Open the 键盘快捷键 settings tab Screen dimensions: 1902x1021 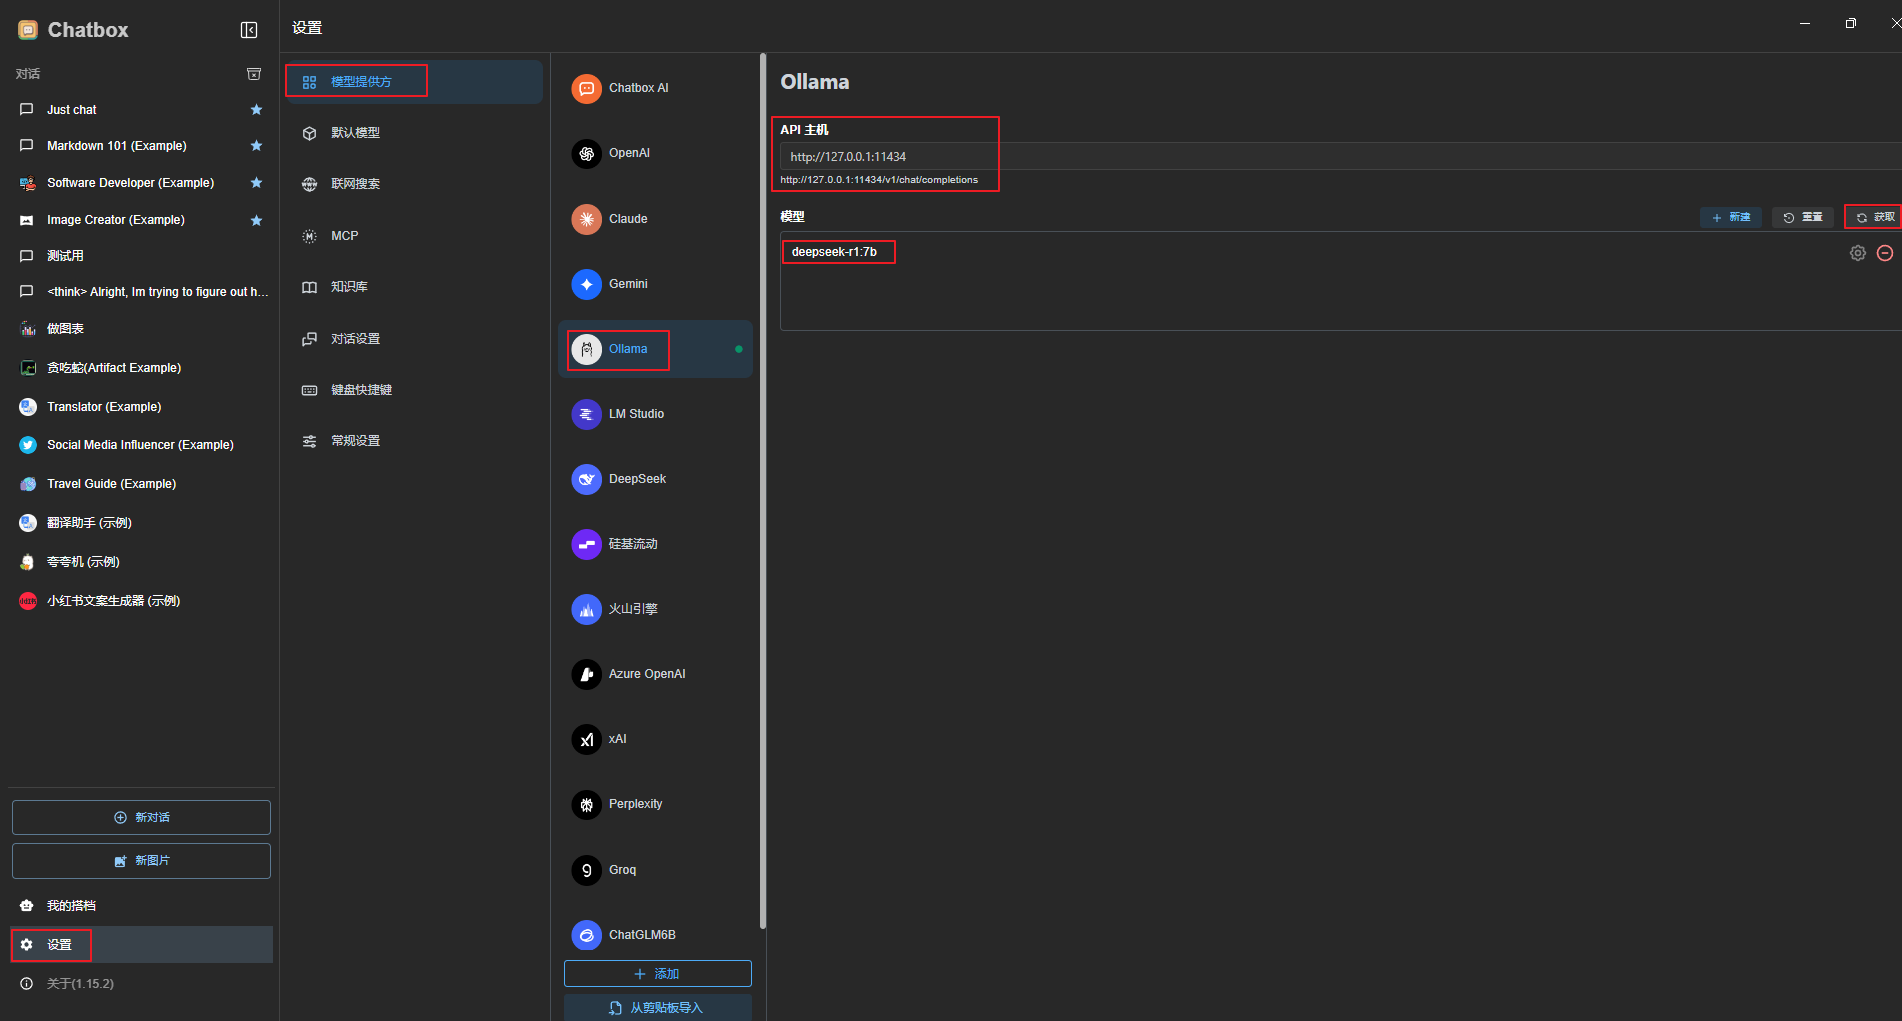click(x=414, y=390)
